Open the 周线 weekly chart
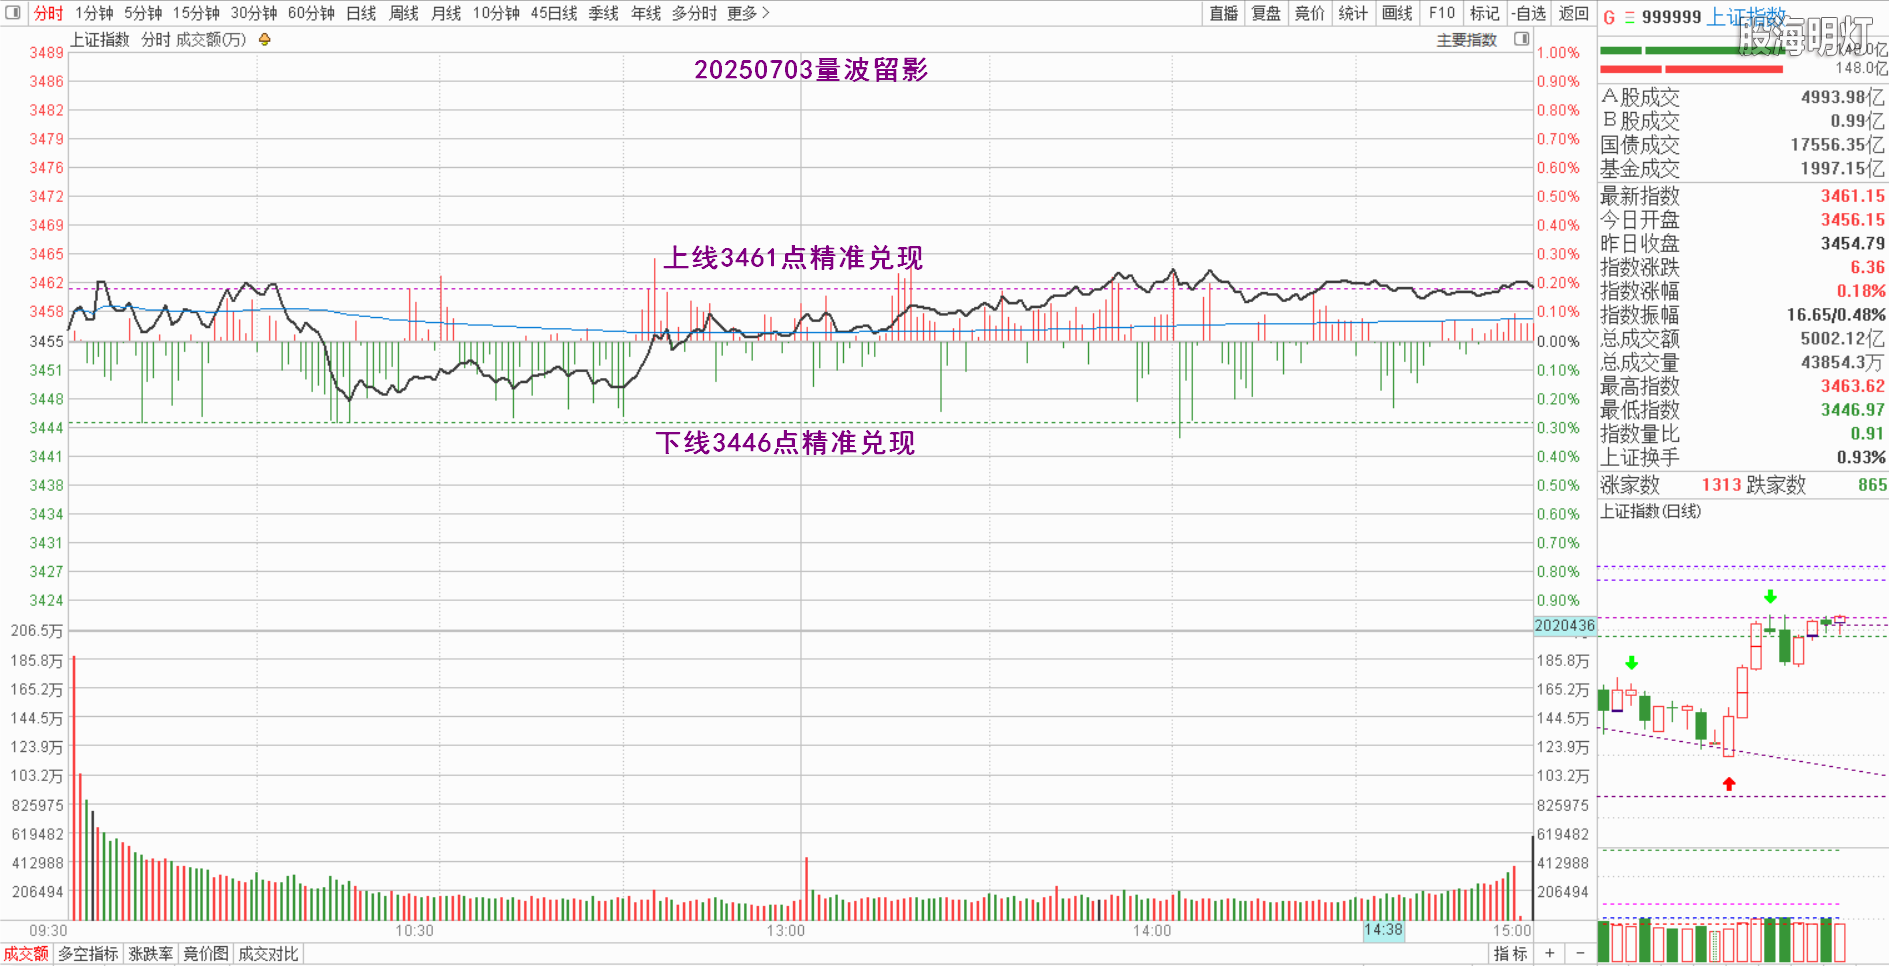The width and height of the screenshot is (1889, 966). (404, 13)
